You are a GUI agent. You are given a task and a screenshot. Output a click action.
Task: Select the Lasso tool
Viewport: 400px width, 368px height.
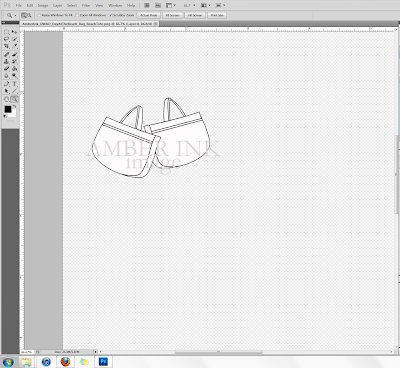coord(6,39)
